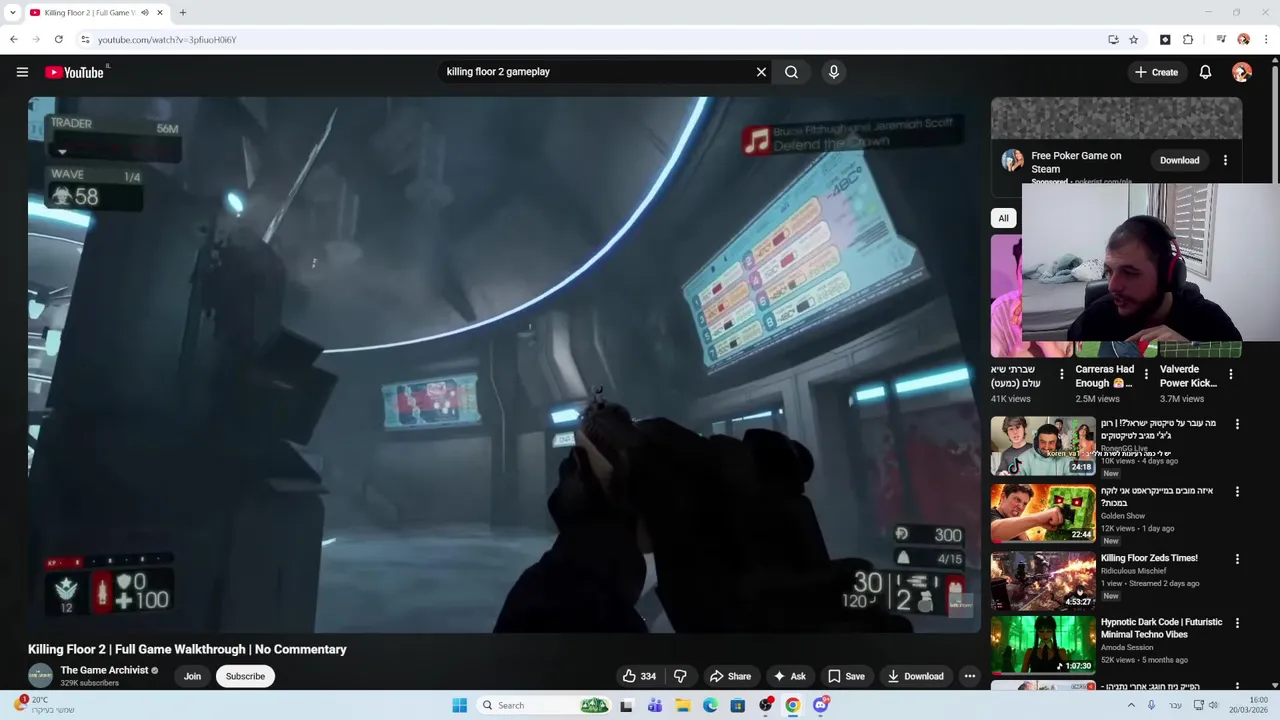This screenshot has width=1280, height=720.
Task: Click the video player to pause
Action: 505,365
